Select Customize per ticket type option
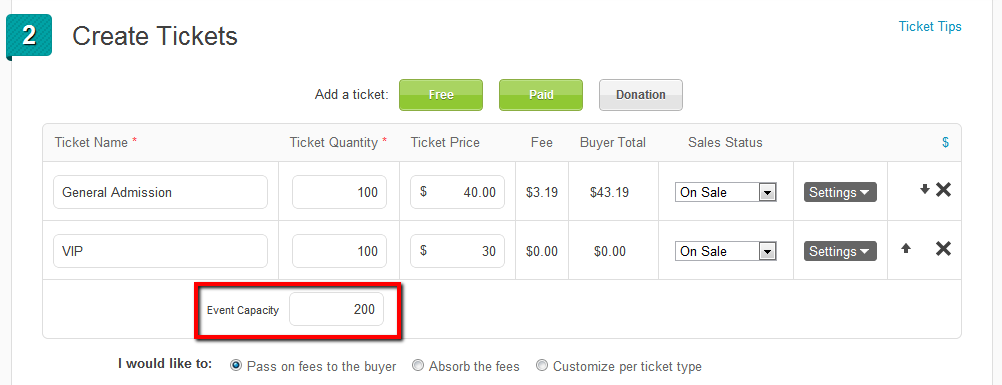Screen dimensions: 1002x385 click(542, 366)
